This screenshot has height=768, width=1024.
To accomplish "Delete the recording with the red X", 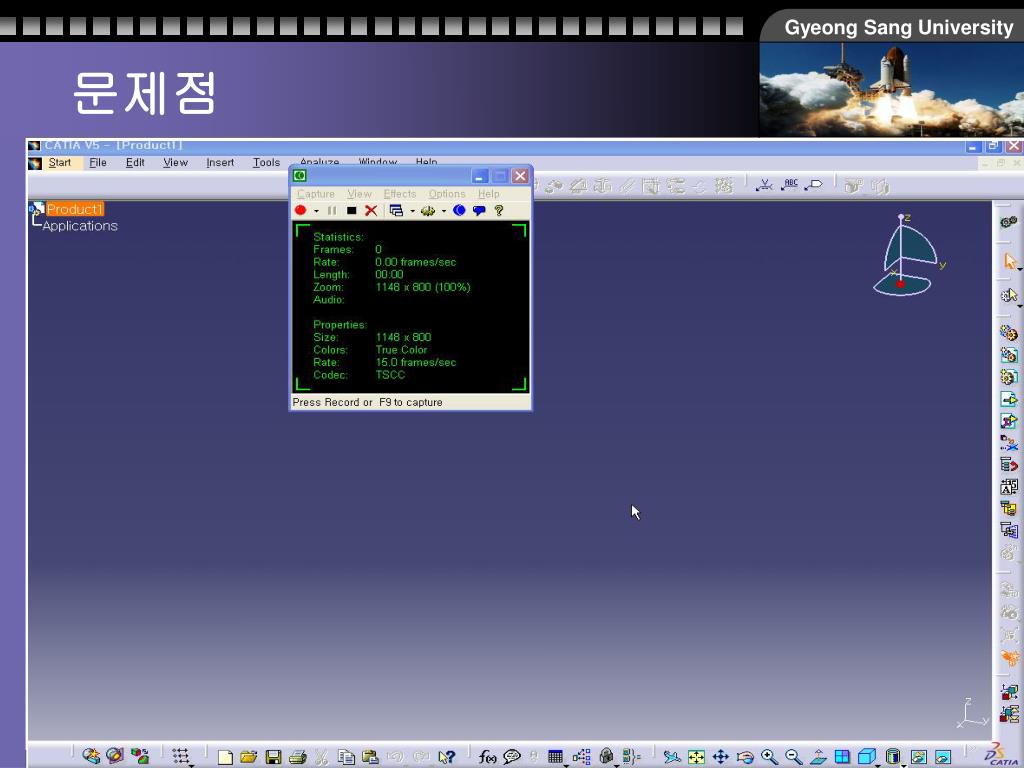I will pyautogui.click(x=371, y=210).
